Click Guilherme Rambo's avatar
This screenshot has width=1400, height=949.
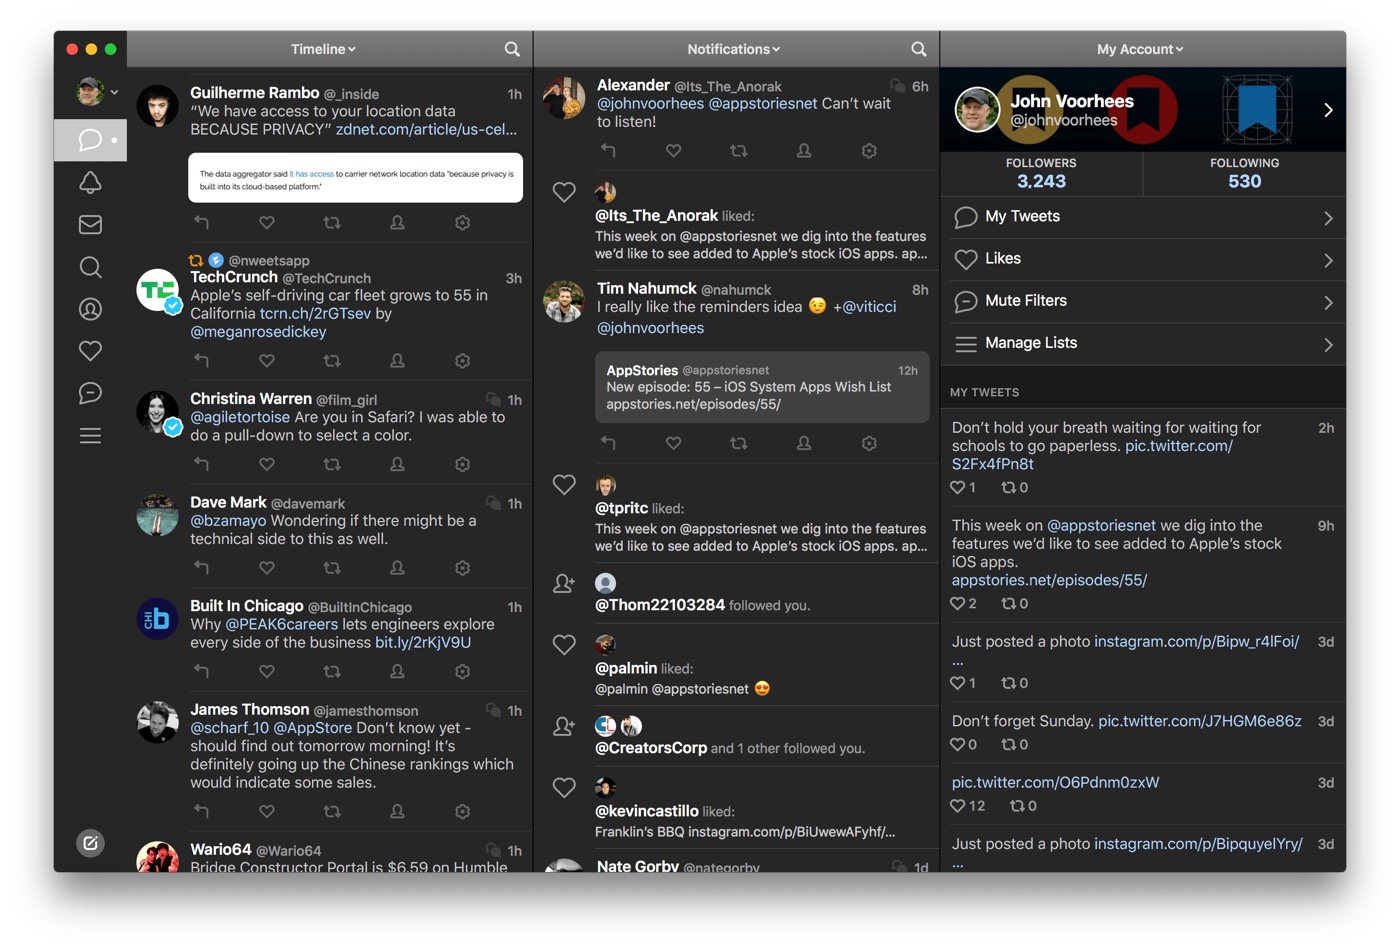[x=157, y=106]
